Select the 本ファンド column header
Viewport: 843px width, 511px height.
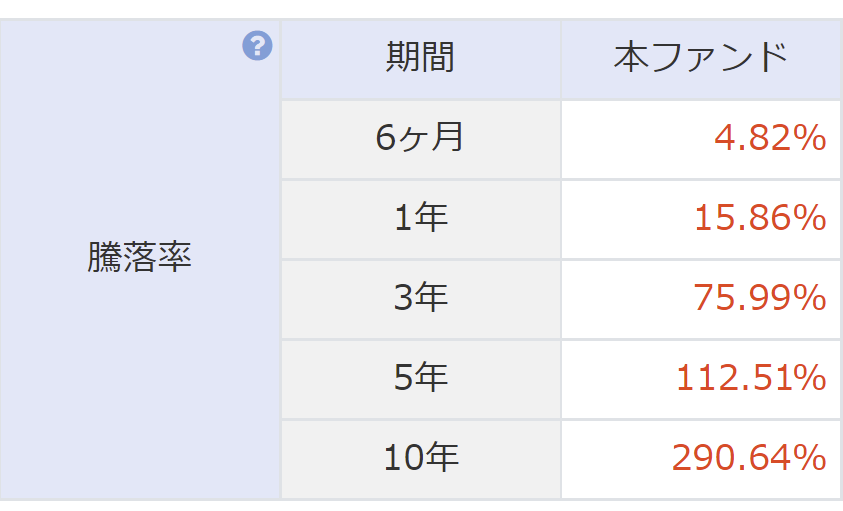click(x=700, y=58)
